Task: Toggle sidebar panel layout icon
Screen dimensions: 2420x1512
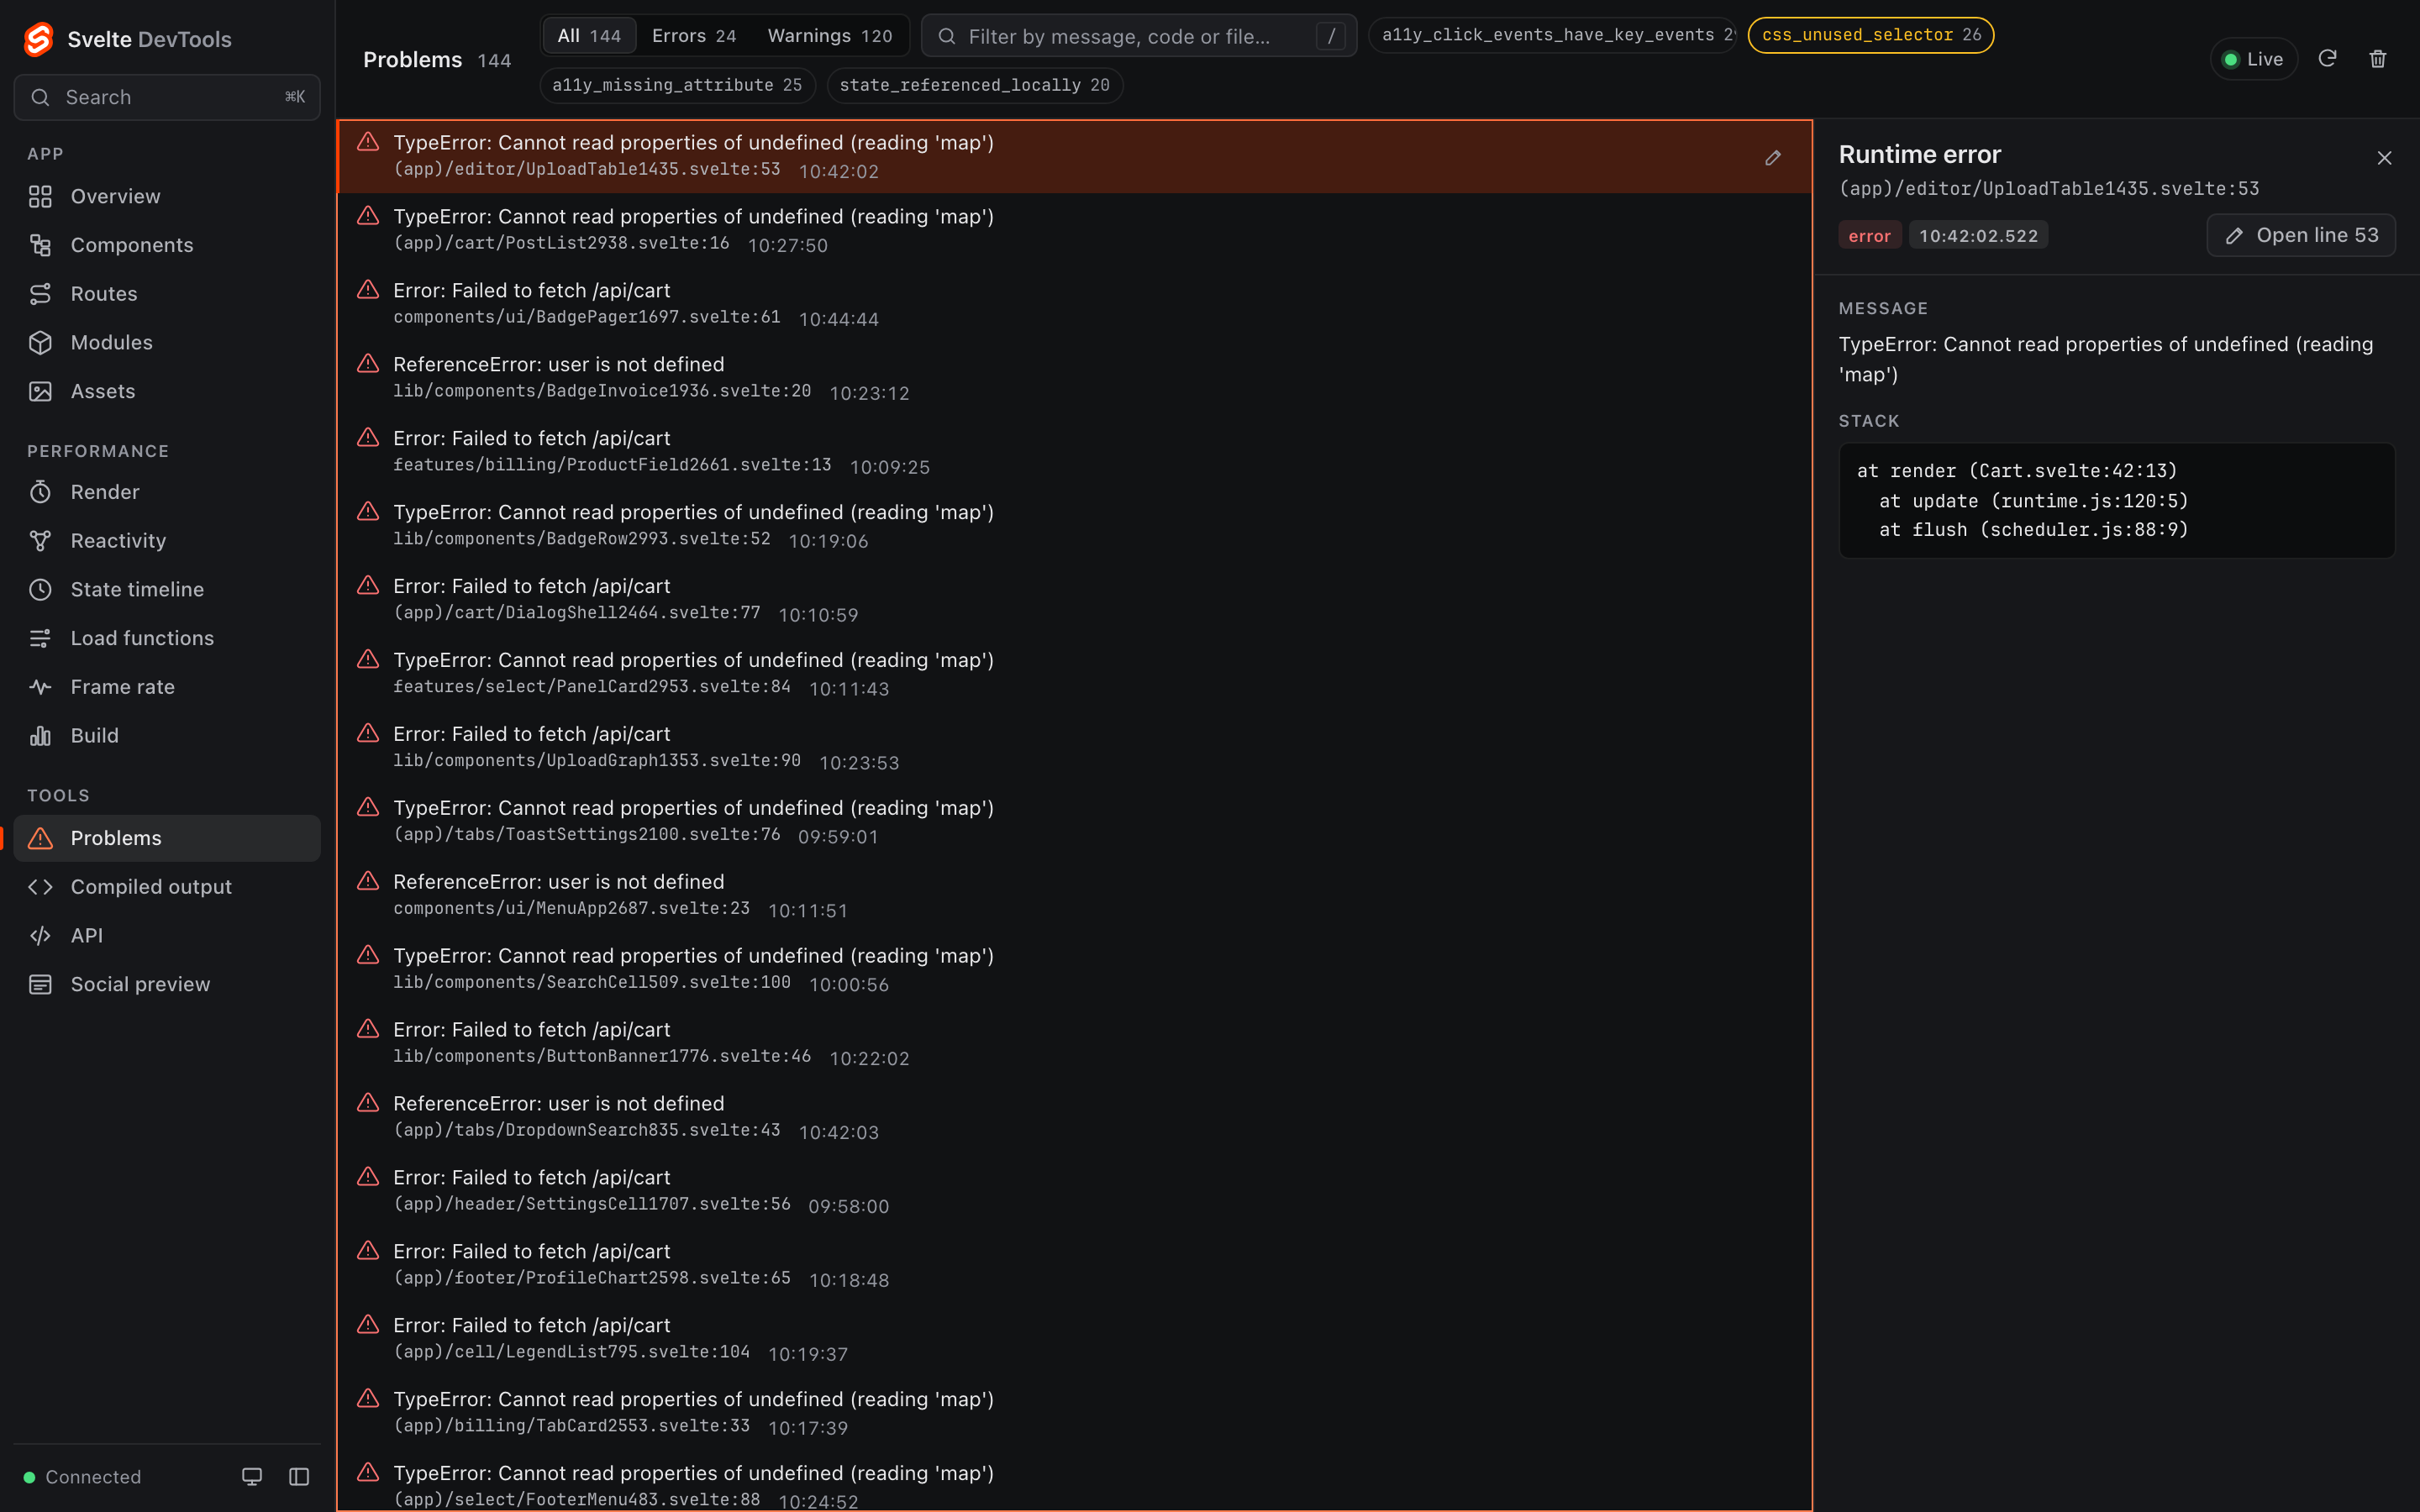Action: (x=299, y=1477)
